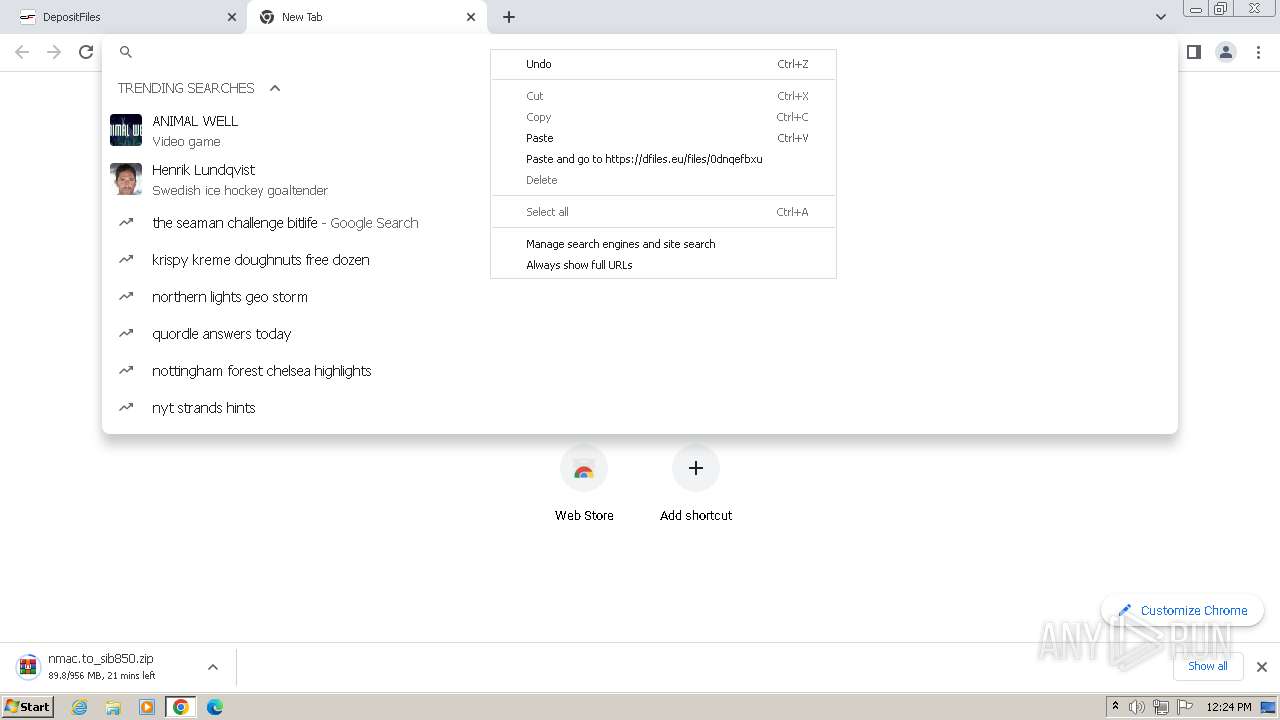1280x720 pixels.
Task: Select ANIMAL WELL trending suggestion
Action: click(640, 130)
